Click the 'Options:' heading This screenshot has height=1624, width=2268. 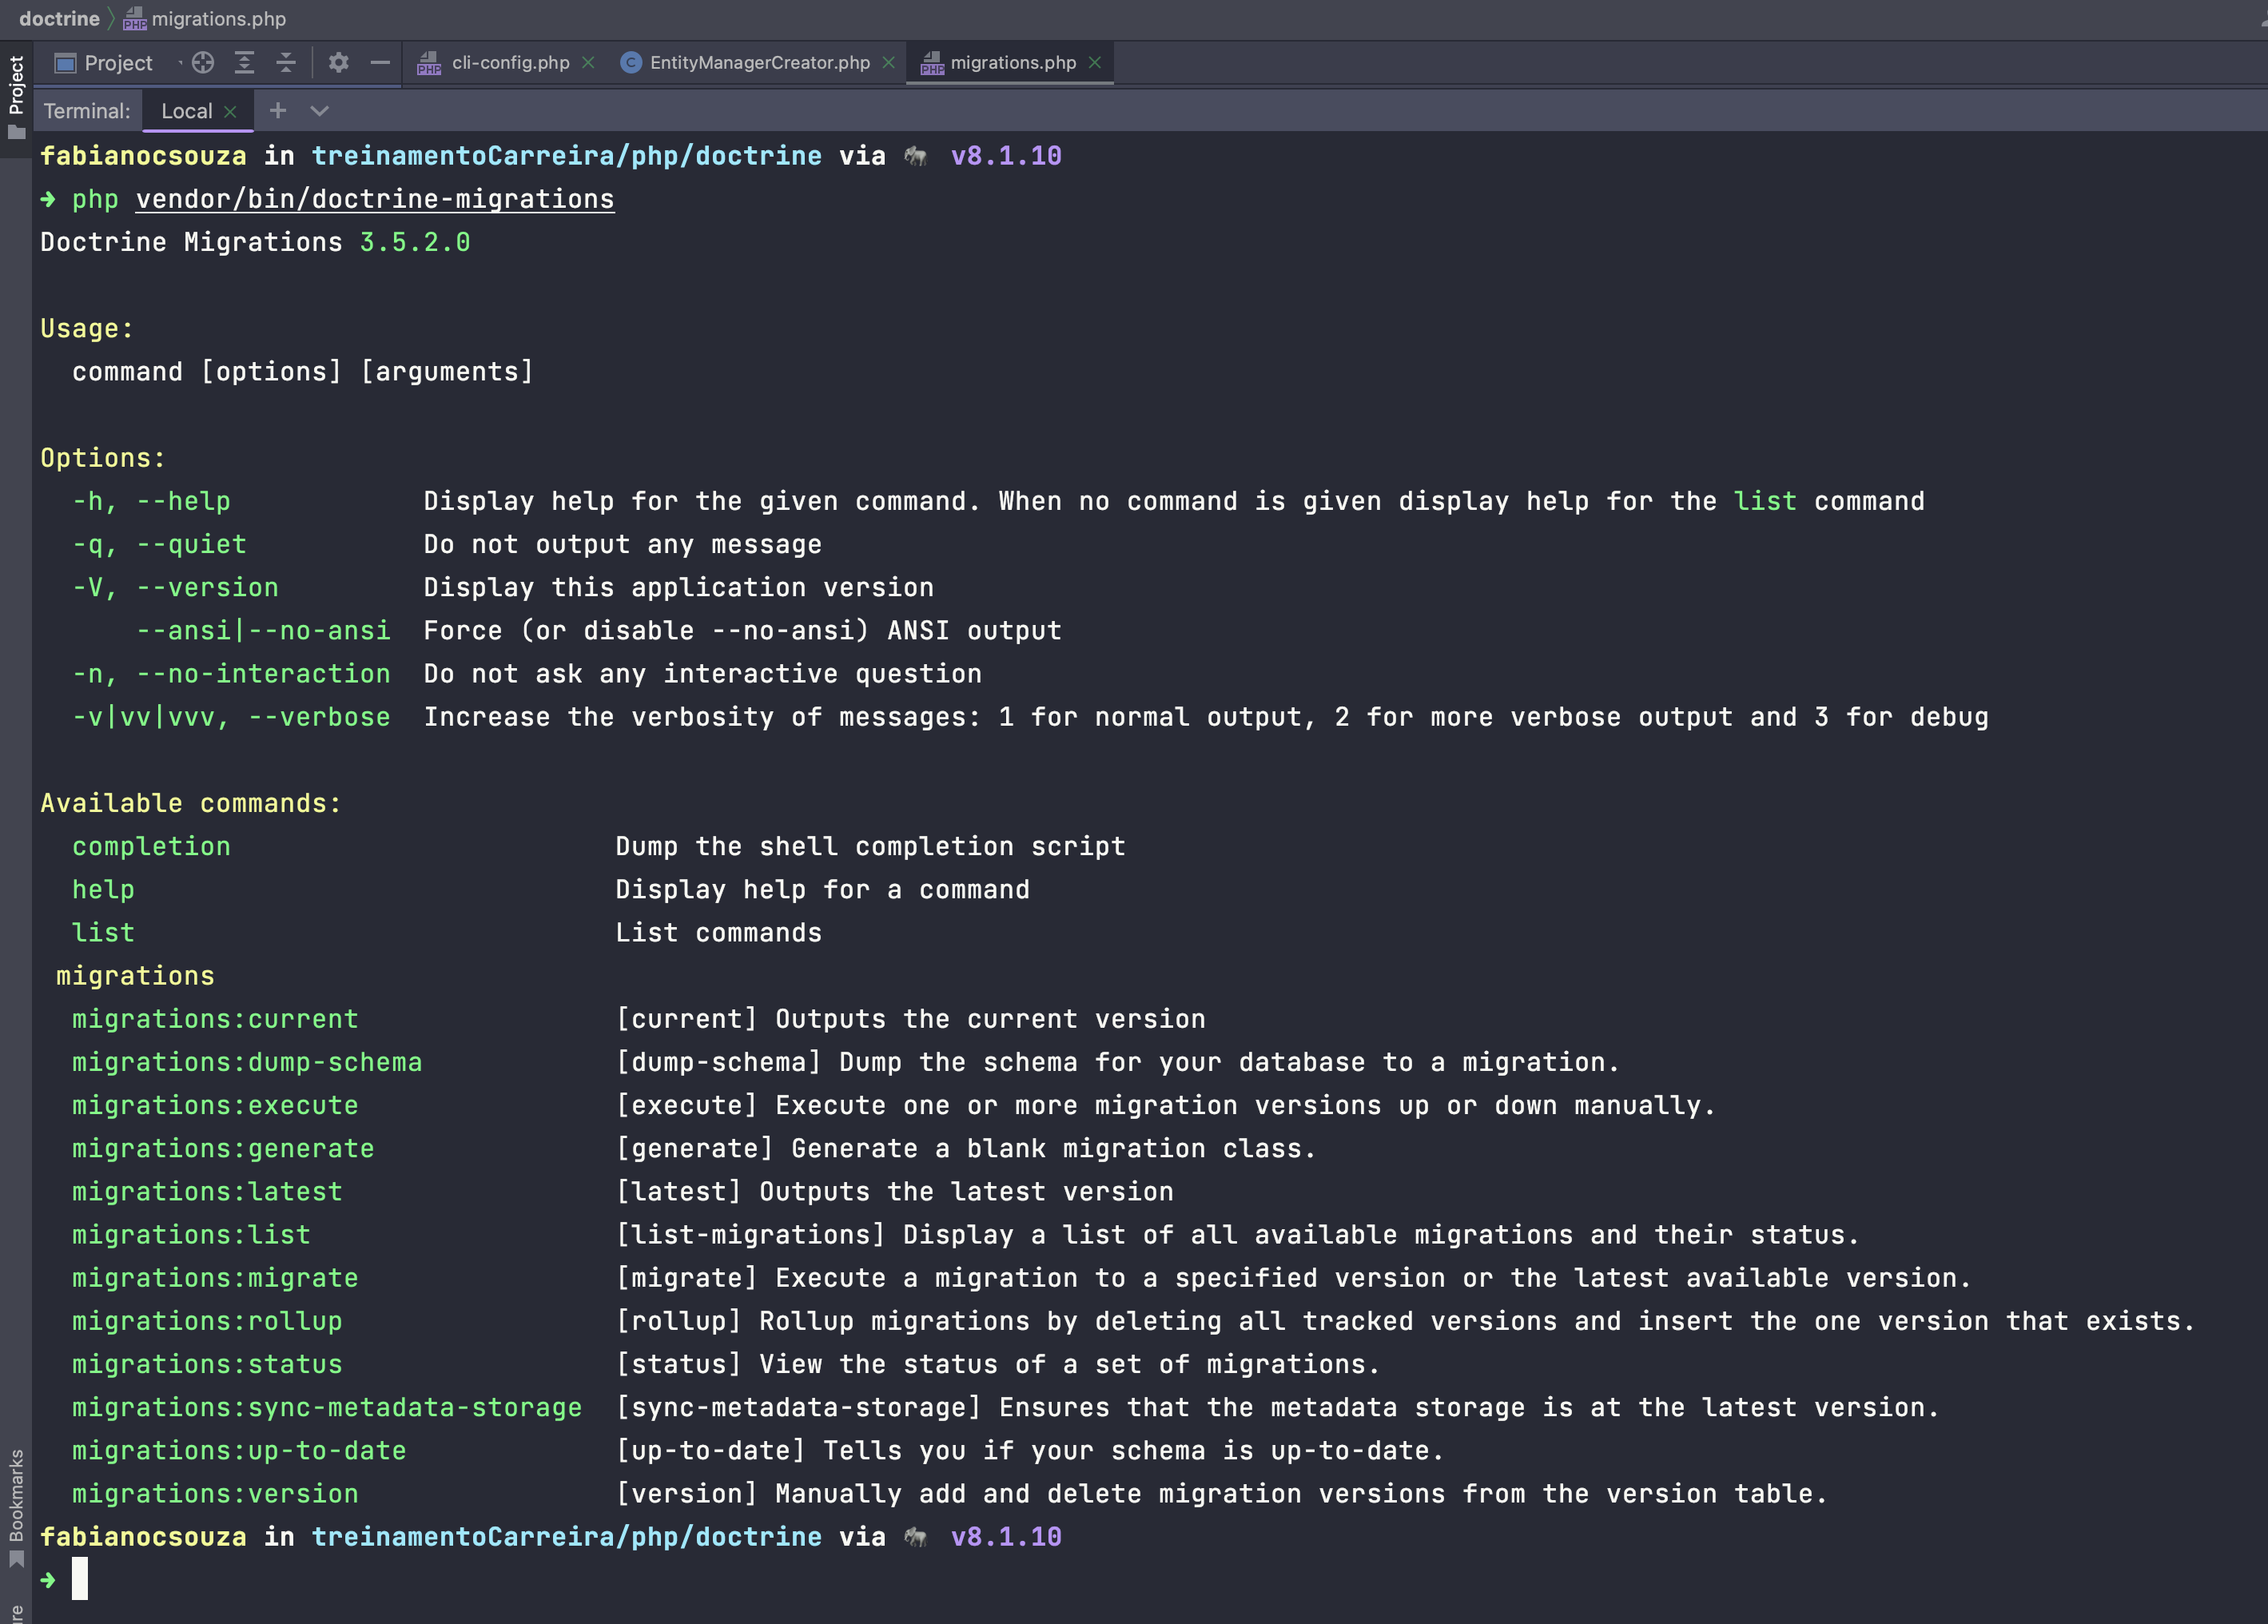coord(103,458)
